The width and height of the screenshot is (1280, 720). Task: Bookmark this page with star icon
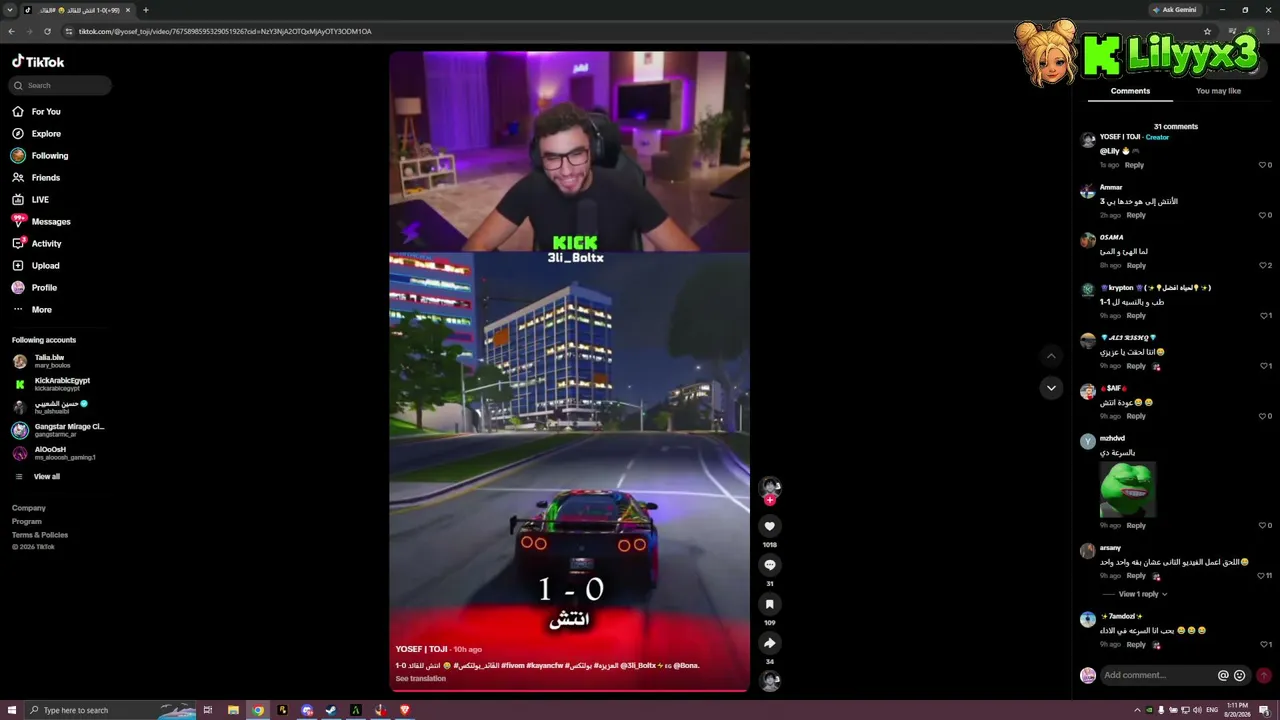(1207, 31)
